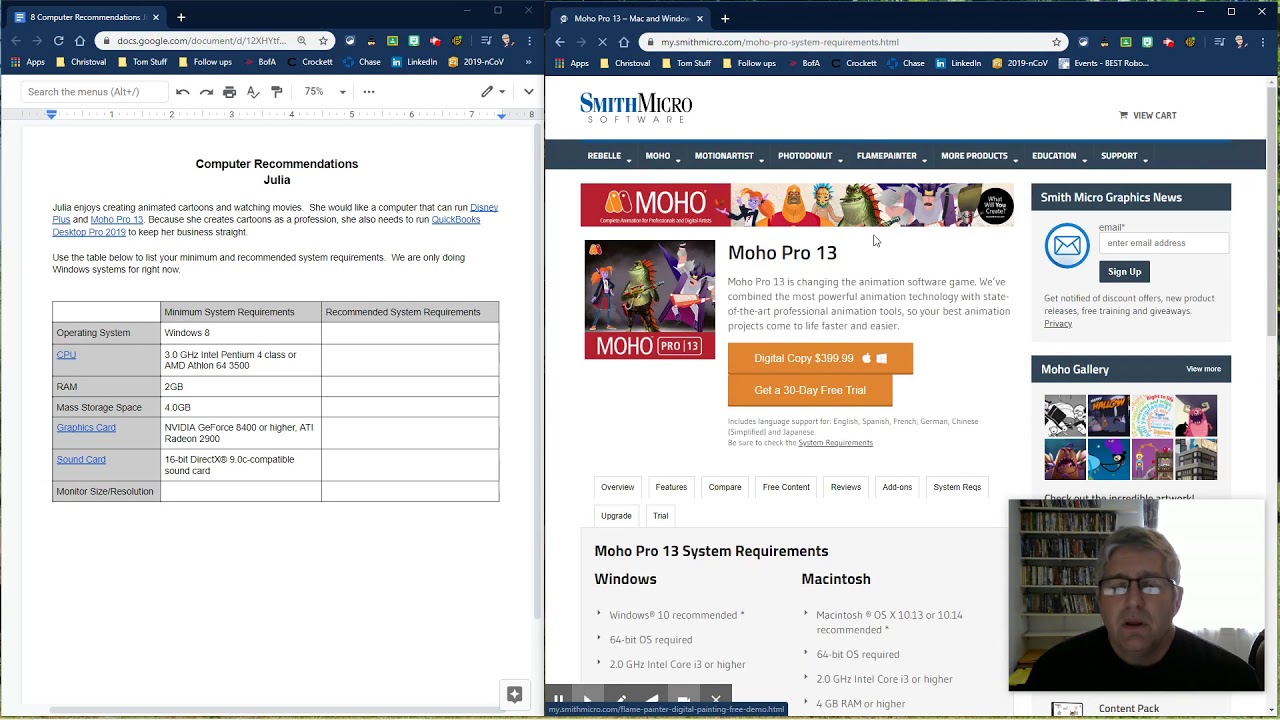Viewport: 1280px width, 720px height.
Task: Go to home page in Docs browser window
Action: pyautogui.click(x=80, y=41)
